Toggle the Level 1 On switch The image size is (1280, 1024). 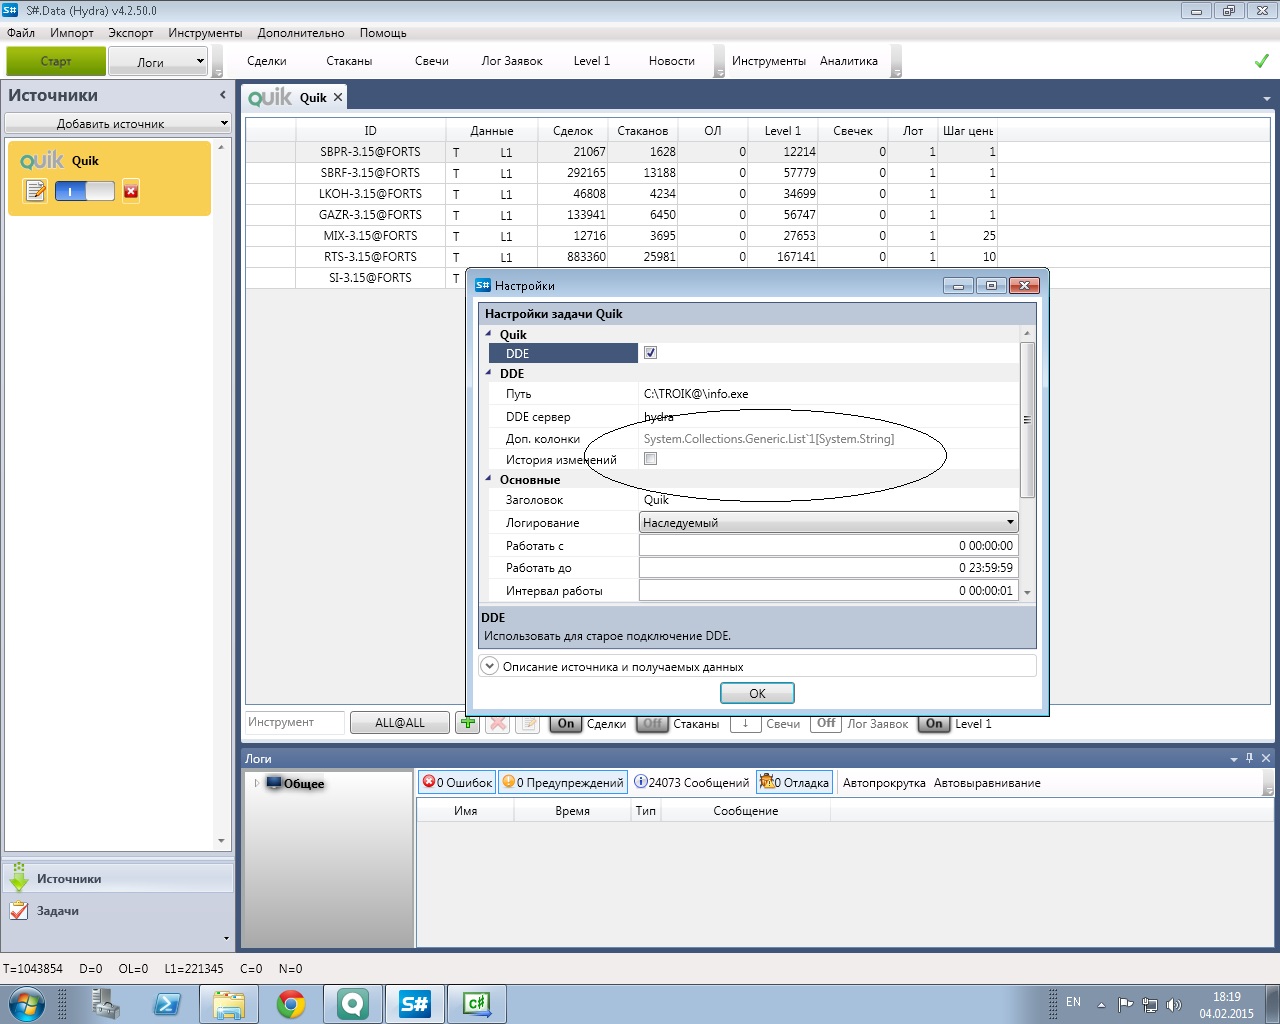pyautogui.click(x=934, y=724)
